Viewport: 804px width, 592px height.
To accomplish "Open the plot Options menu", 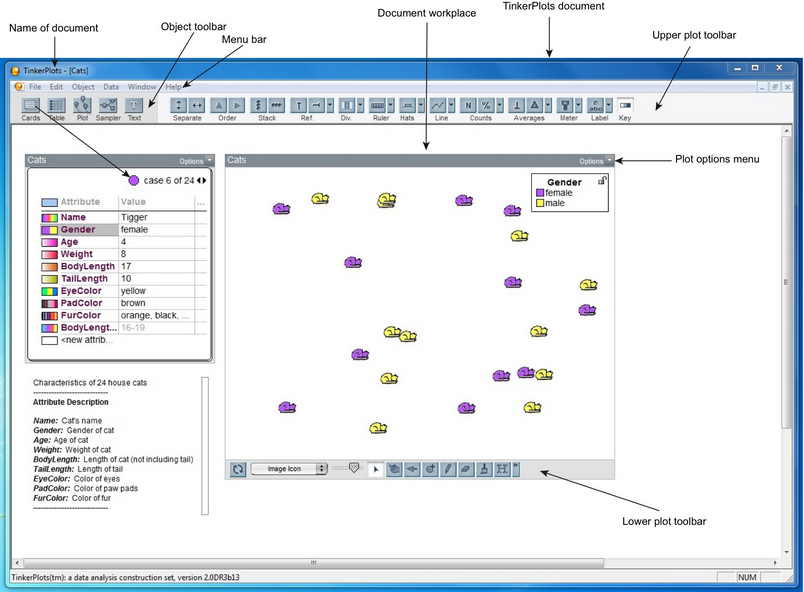I will pyautogui.click(x=596, y=161).
